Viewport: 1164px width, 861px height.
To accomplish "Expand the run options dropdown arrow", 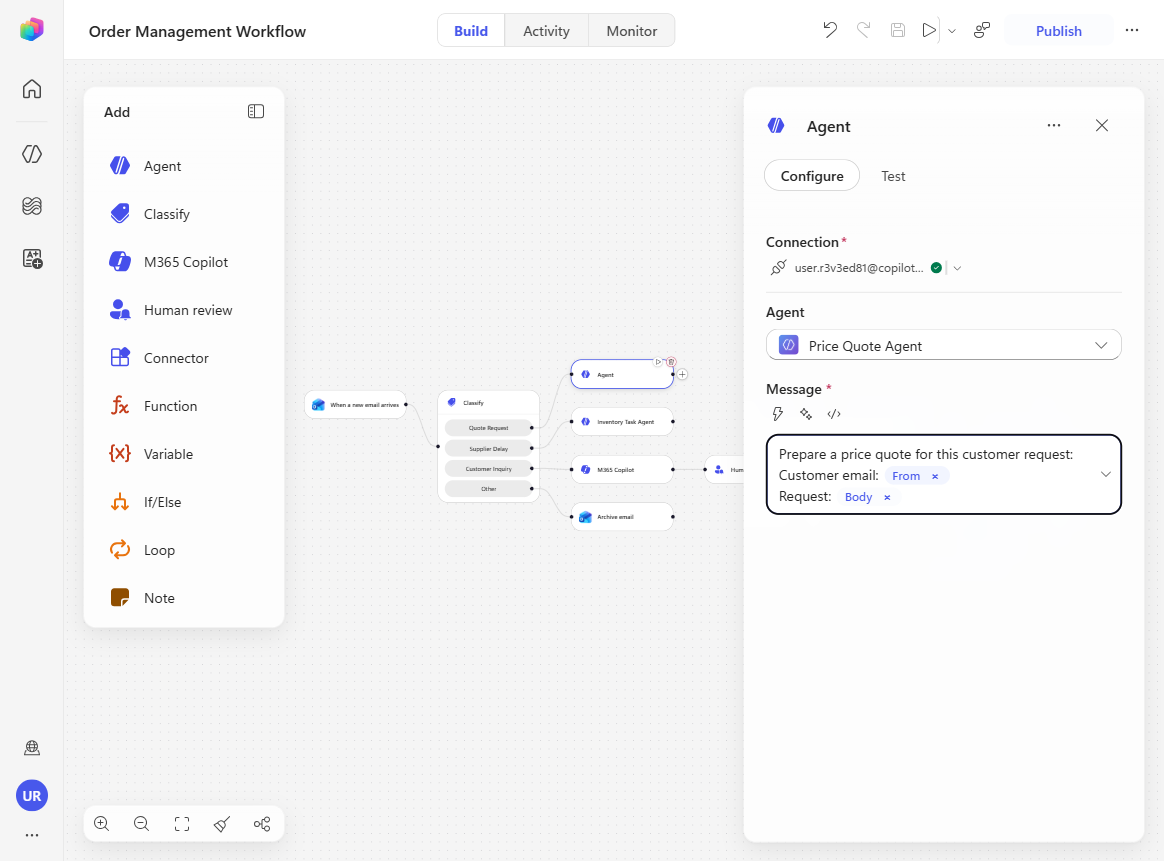I will point(952,31).
